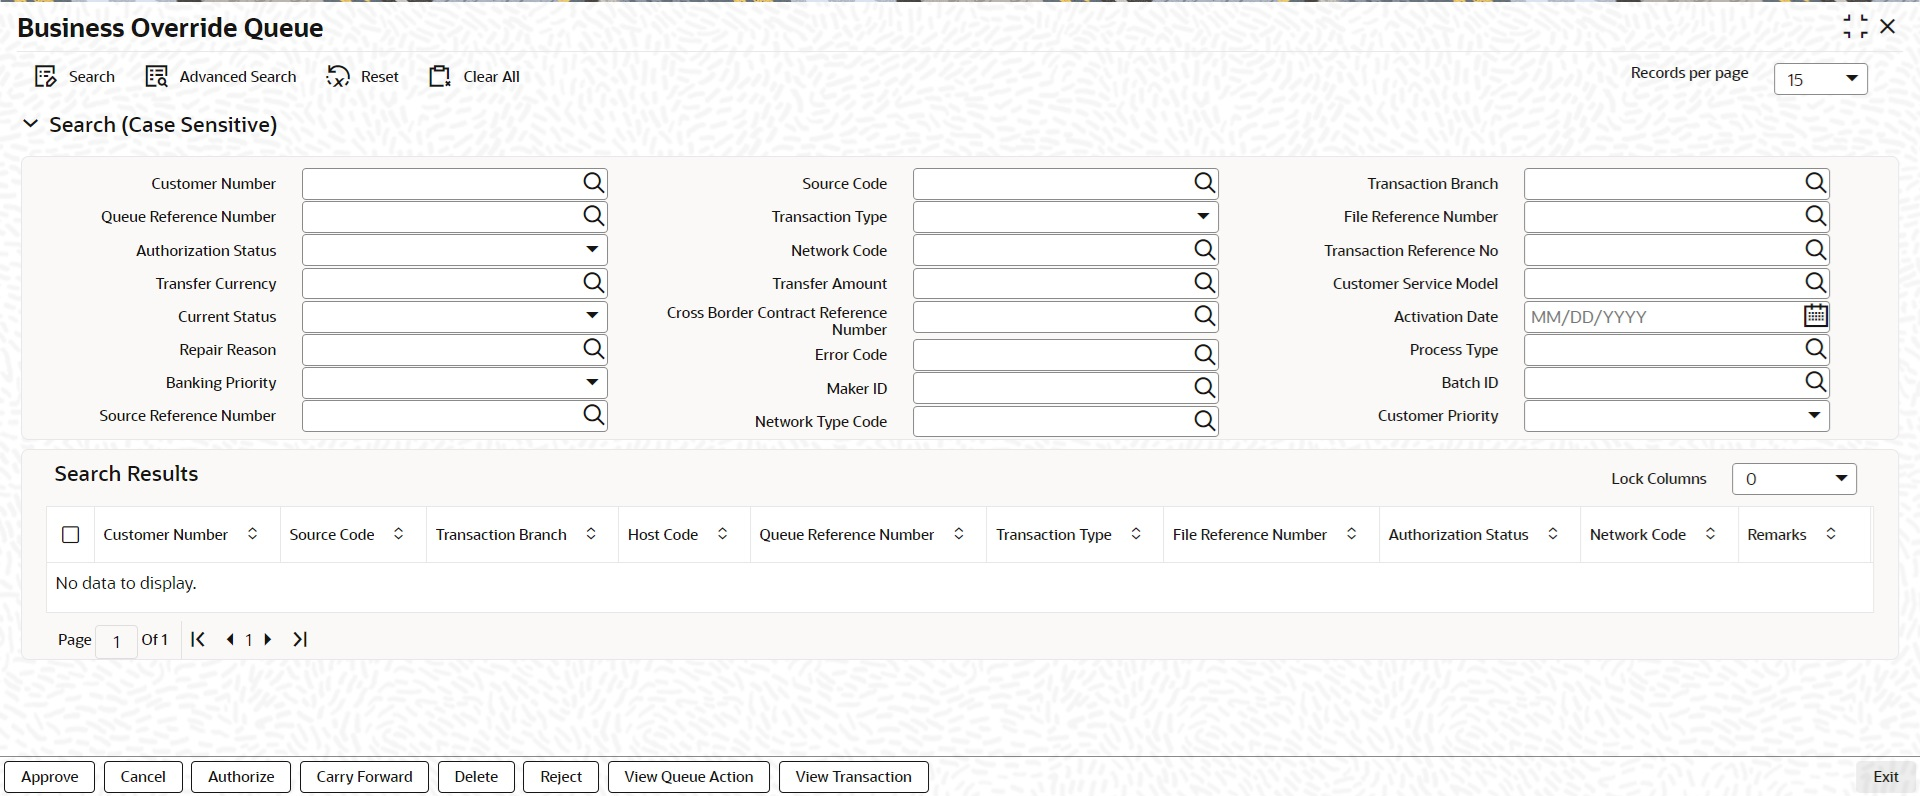Sort results by Source Code
This screenshot has height=796, width=1920.
pyautogui.click(x=399, y=534)
